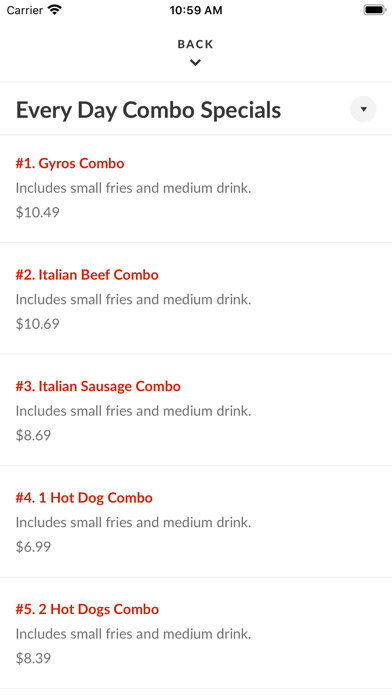The image size is (392, 696).
Task: Tap the description under 2 Hot Dogs Combo
Action: click(x=134, y=634)
